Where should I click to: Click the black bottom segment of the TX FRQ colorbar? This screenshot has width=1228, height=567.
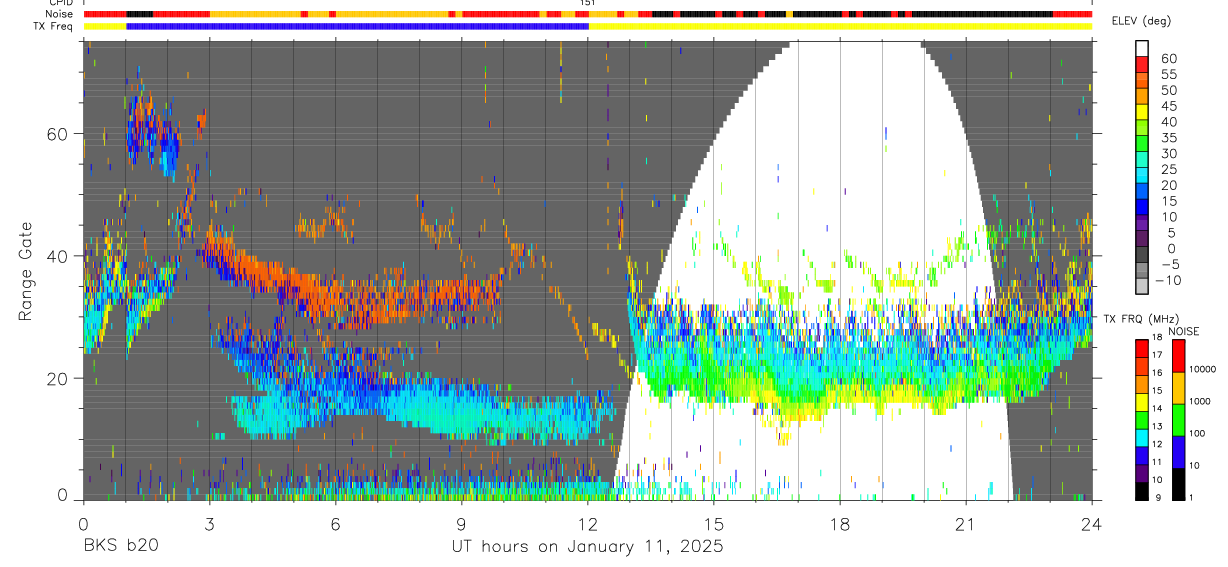[1142, 490]
